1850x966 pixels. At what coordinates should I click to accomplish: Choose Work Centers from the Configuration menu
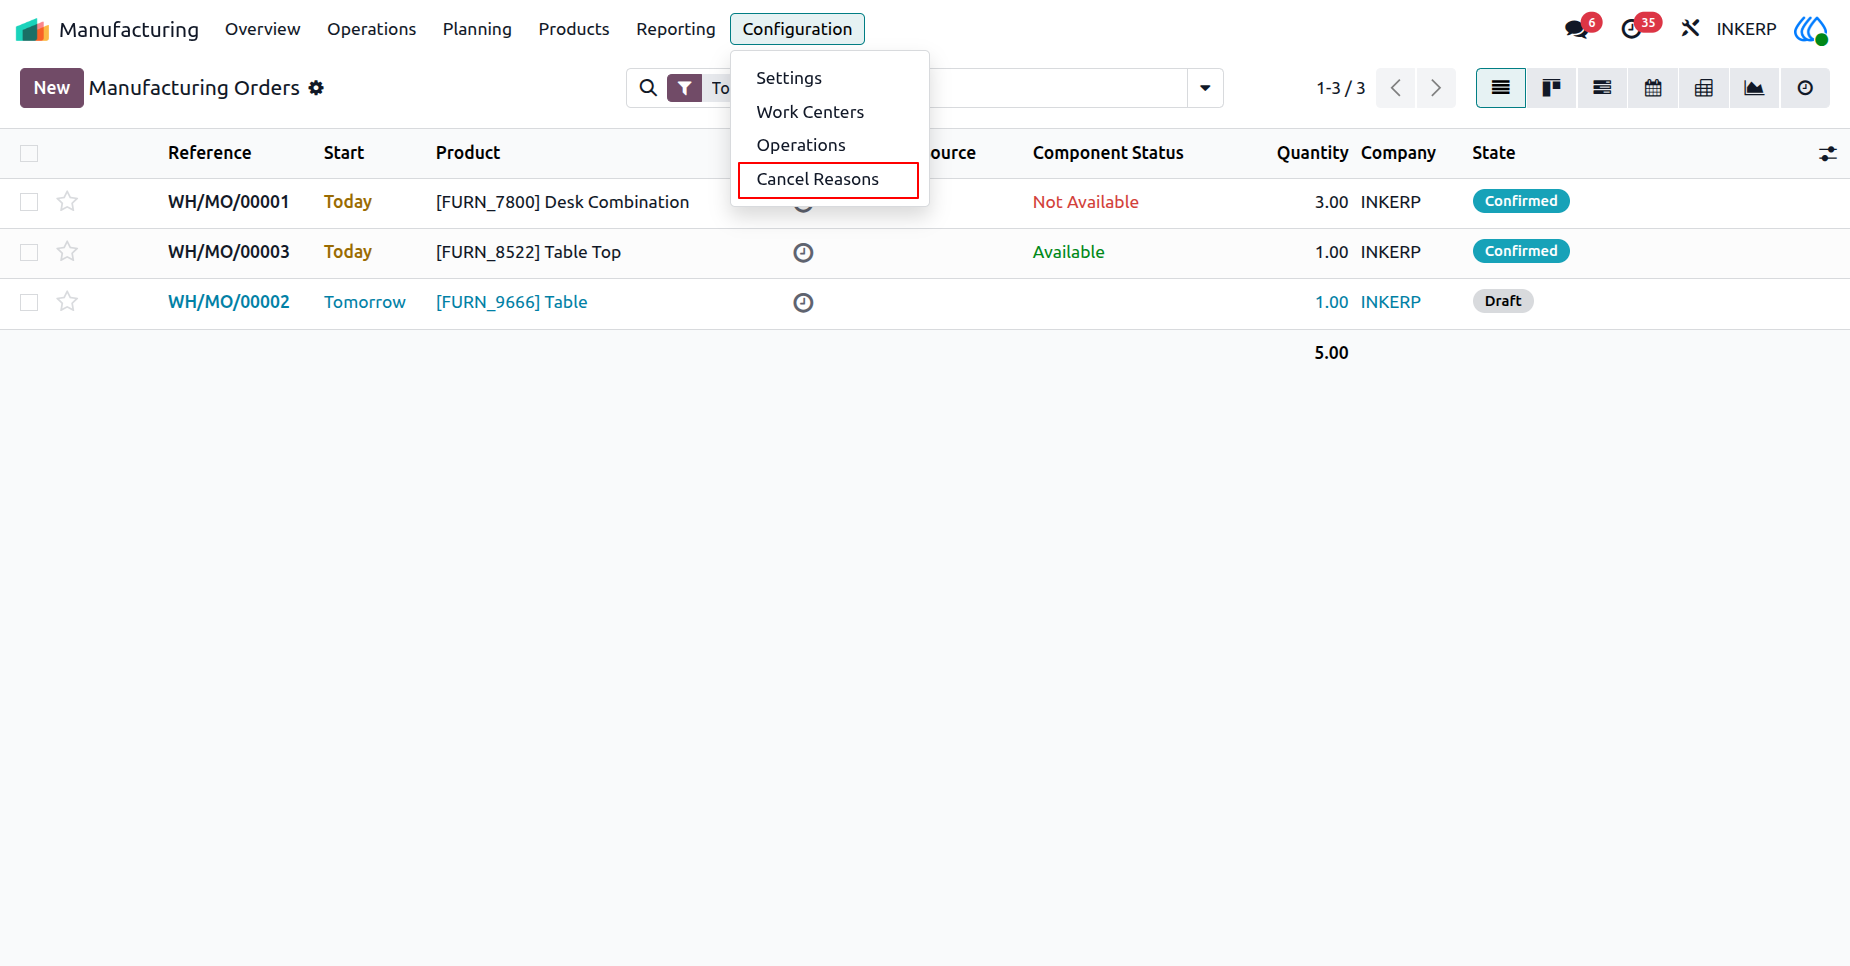810,112
